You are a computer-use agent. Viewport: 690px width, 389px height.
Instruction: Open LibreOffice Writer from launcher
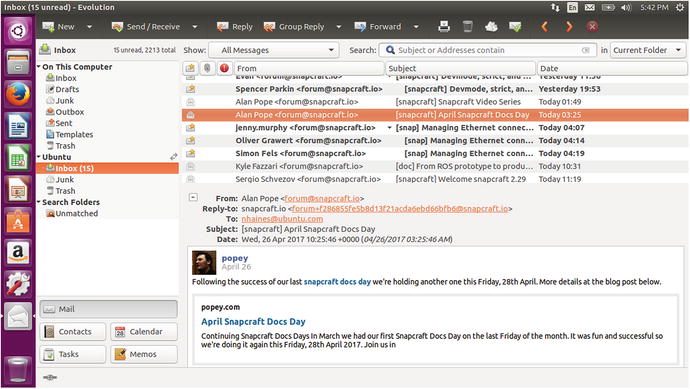(18, 126)
